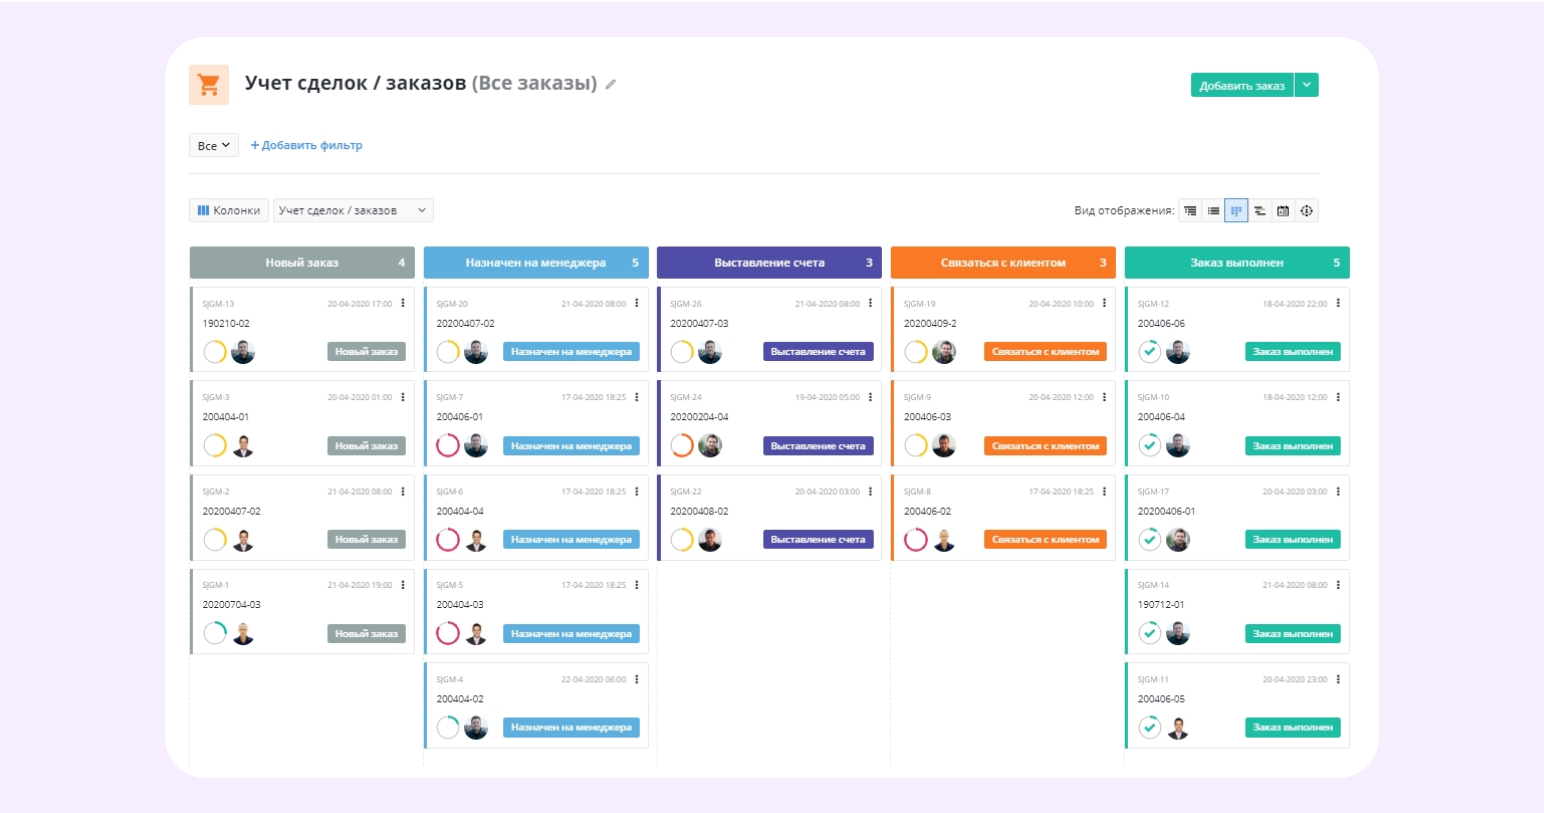Screen dimensions: 1544x813
Task: Click the 'Добавить фильтр' link
Action: (x=306, y=146)
